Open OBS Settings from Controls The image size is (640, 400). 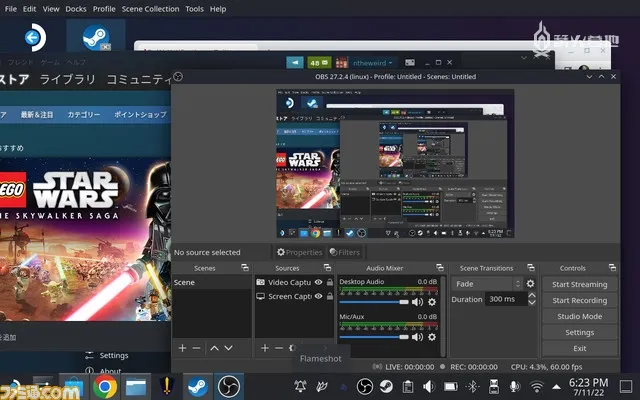pyautogui.click(x=579, y=332)
